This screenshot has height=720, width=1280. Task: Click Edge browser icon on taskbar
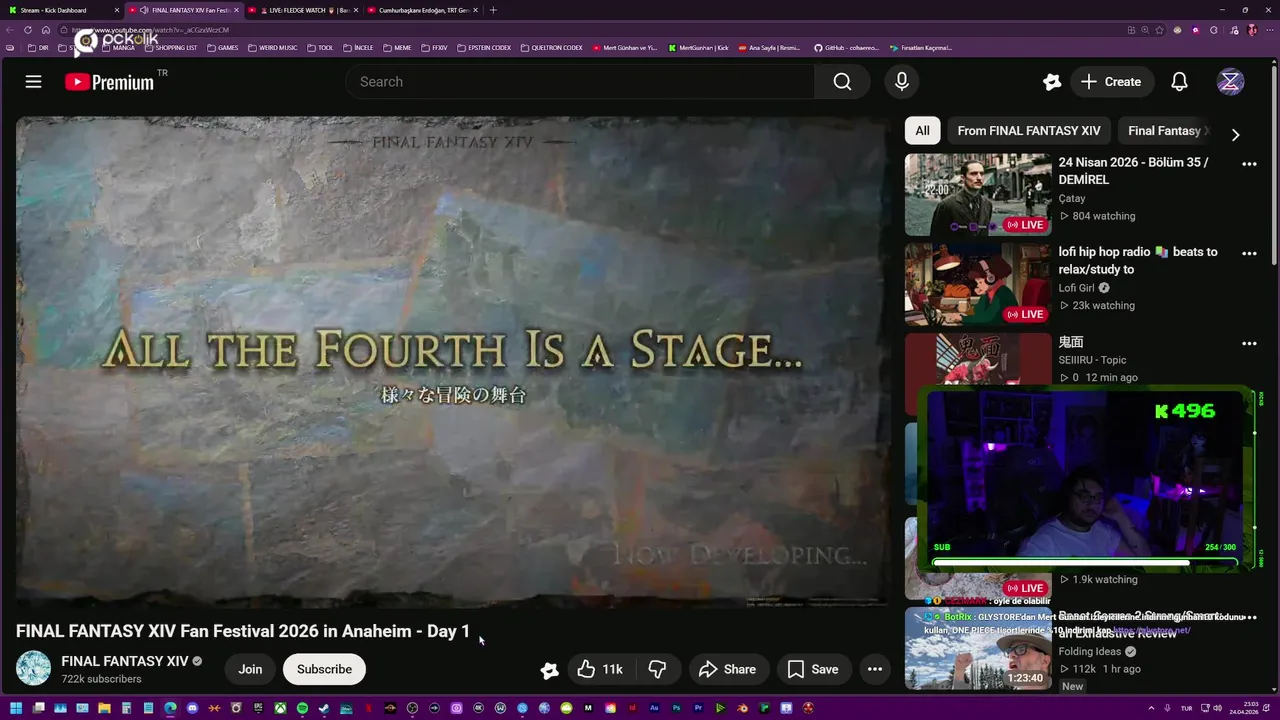pyautogui.click(x=170, y=708)
